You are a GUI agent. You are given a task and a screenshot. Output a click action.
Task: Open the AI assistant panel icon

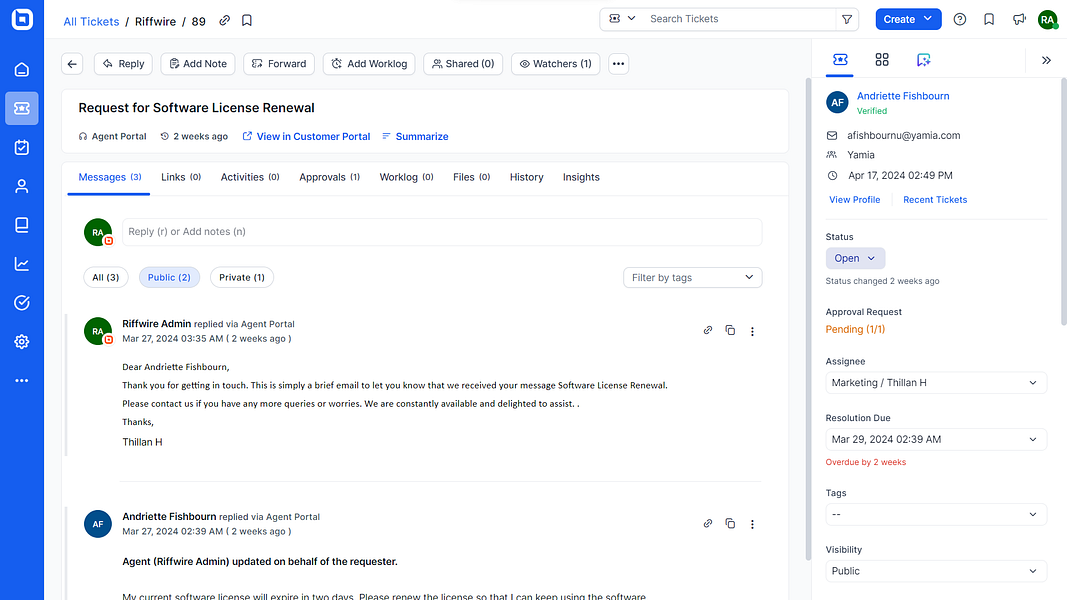[x=923, y=60]
